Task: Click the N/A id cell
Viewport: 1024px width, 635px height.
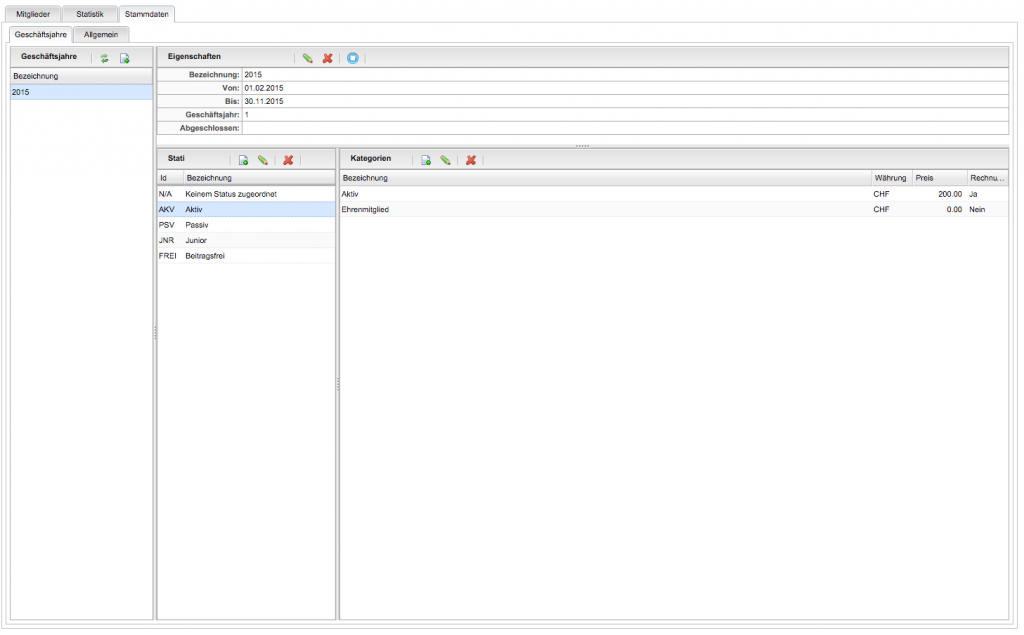Action: (170, 194)
